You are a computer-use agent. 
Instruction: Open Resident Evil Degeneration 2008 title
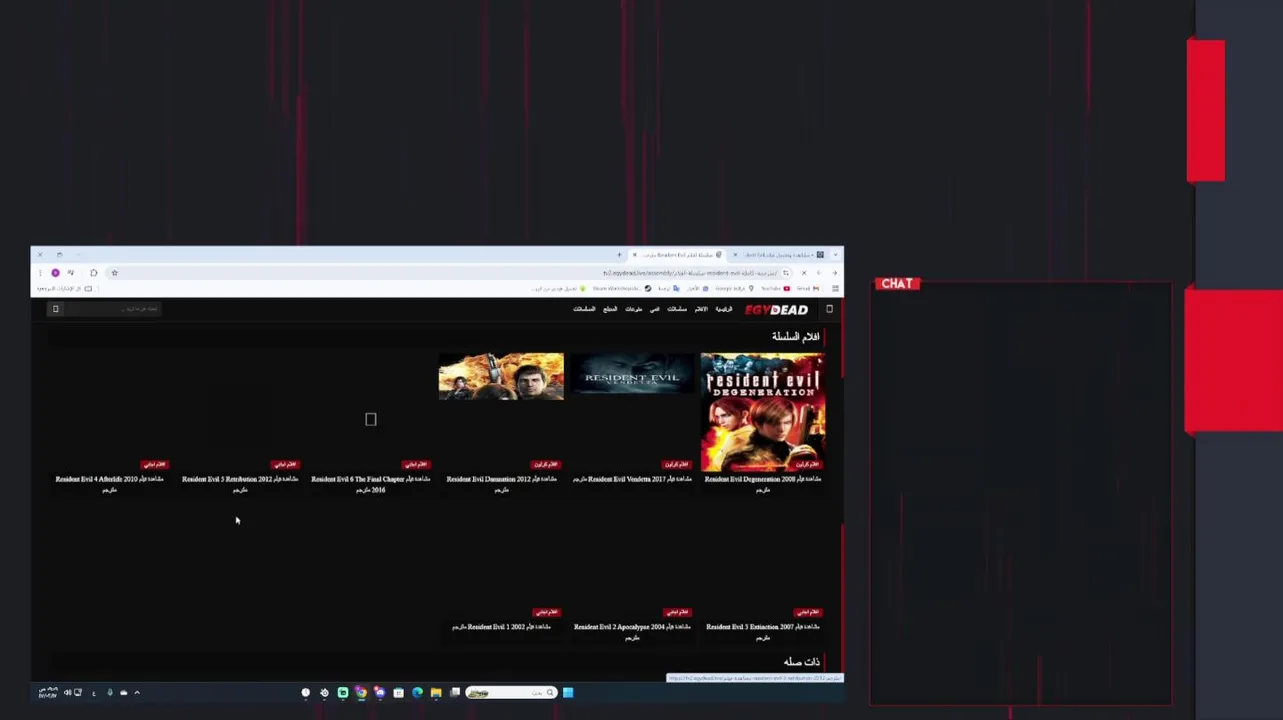(x=763, y=484)
